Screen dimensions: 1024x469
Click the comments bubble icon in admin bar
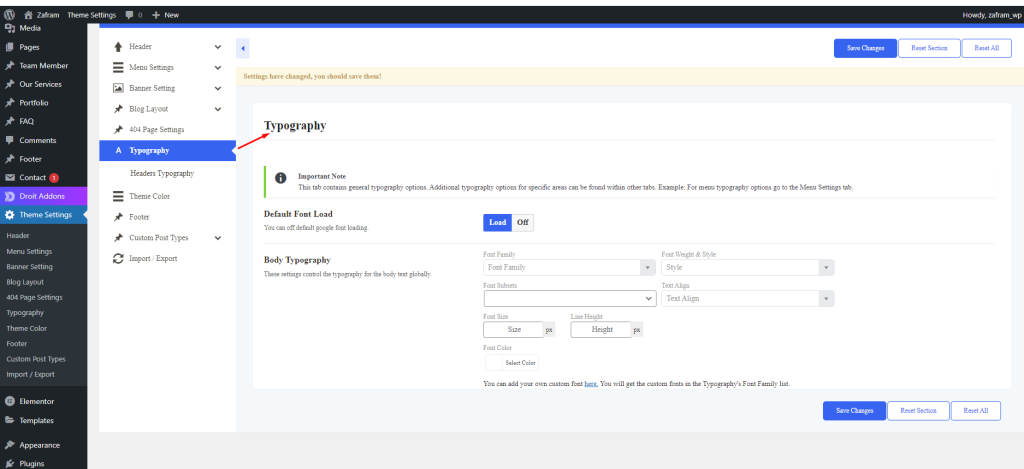pyautogui.click(x=130, y=15)
